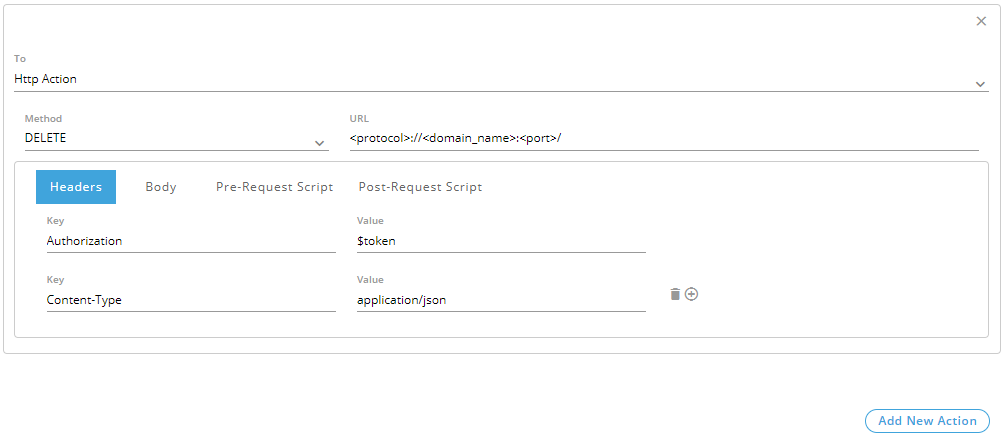
Task: Open the To action type dropdown
Action: click(x=501, y=80)
